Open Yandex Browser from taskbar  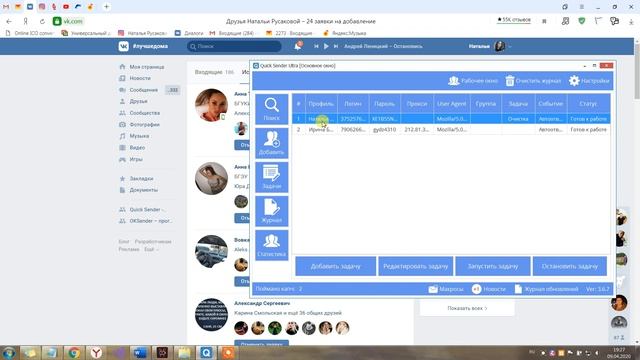point(96,353)
